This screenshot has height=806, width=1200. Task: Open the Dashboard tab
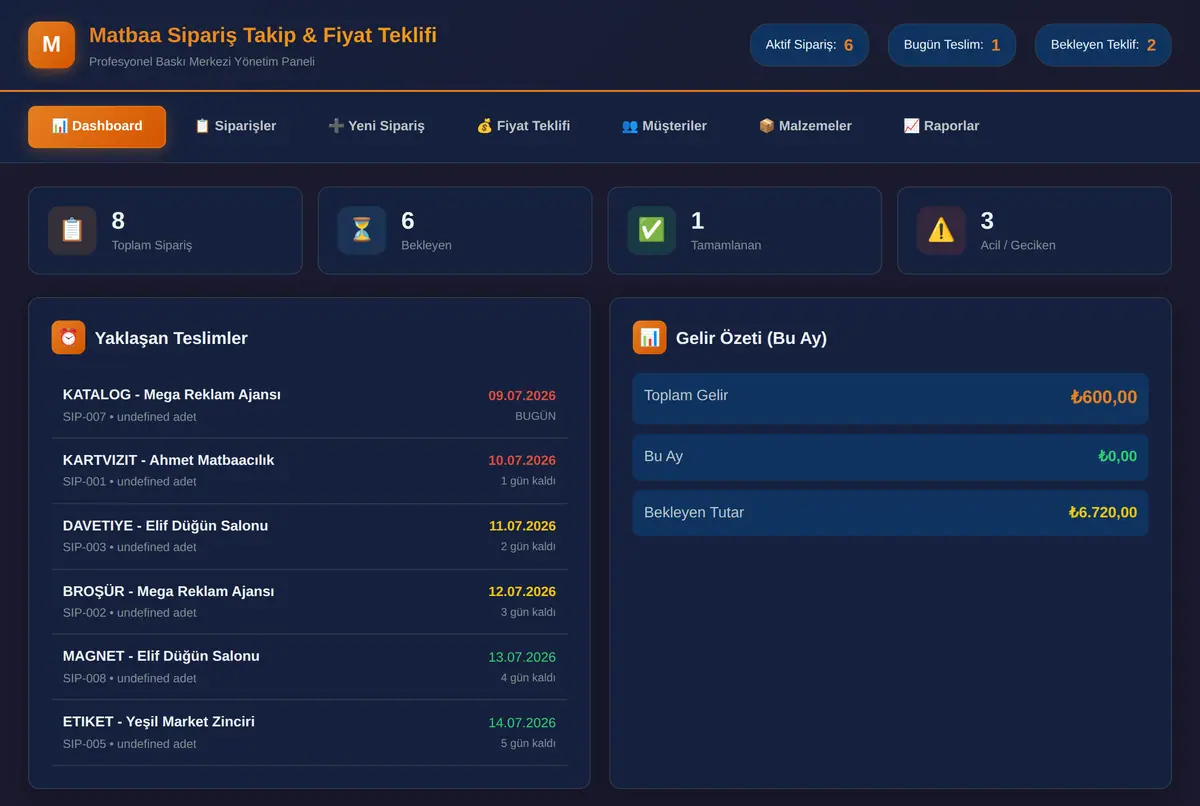(x=97, y=126)
